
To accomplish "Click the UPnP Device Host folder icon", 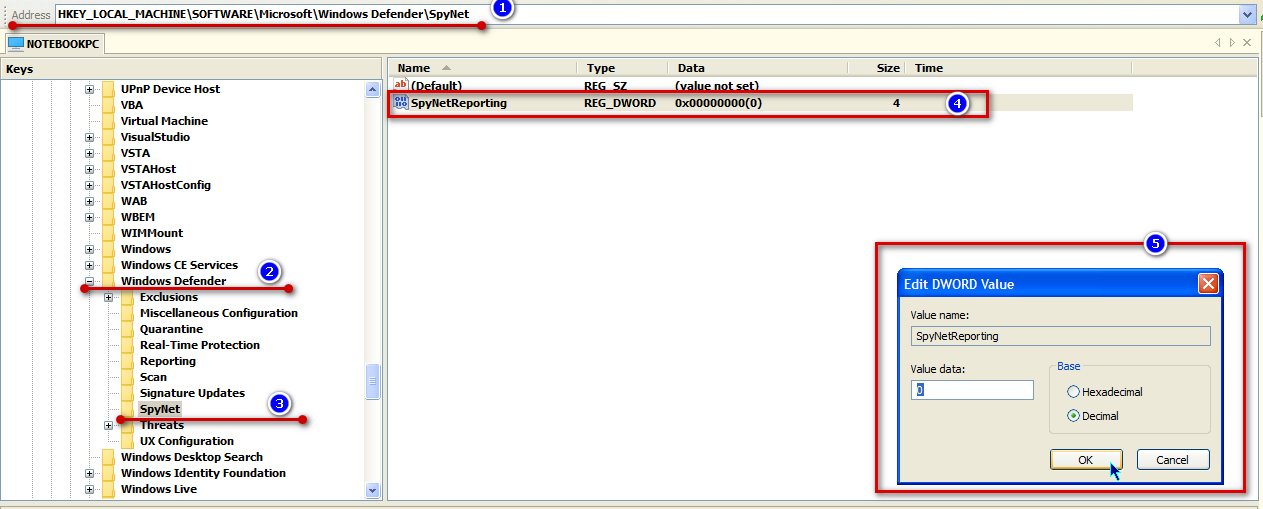I will click(108, 89).
